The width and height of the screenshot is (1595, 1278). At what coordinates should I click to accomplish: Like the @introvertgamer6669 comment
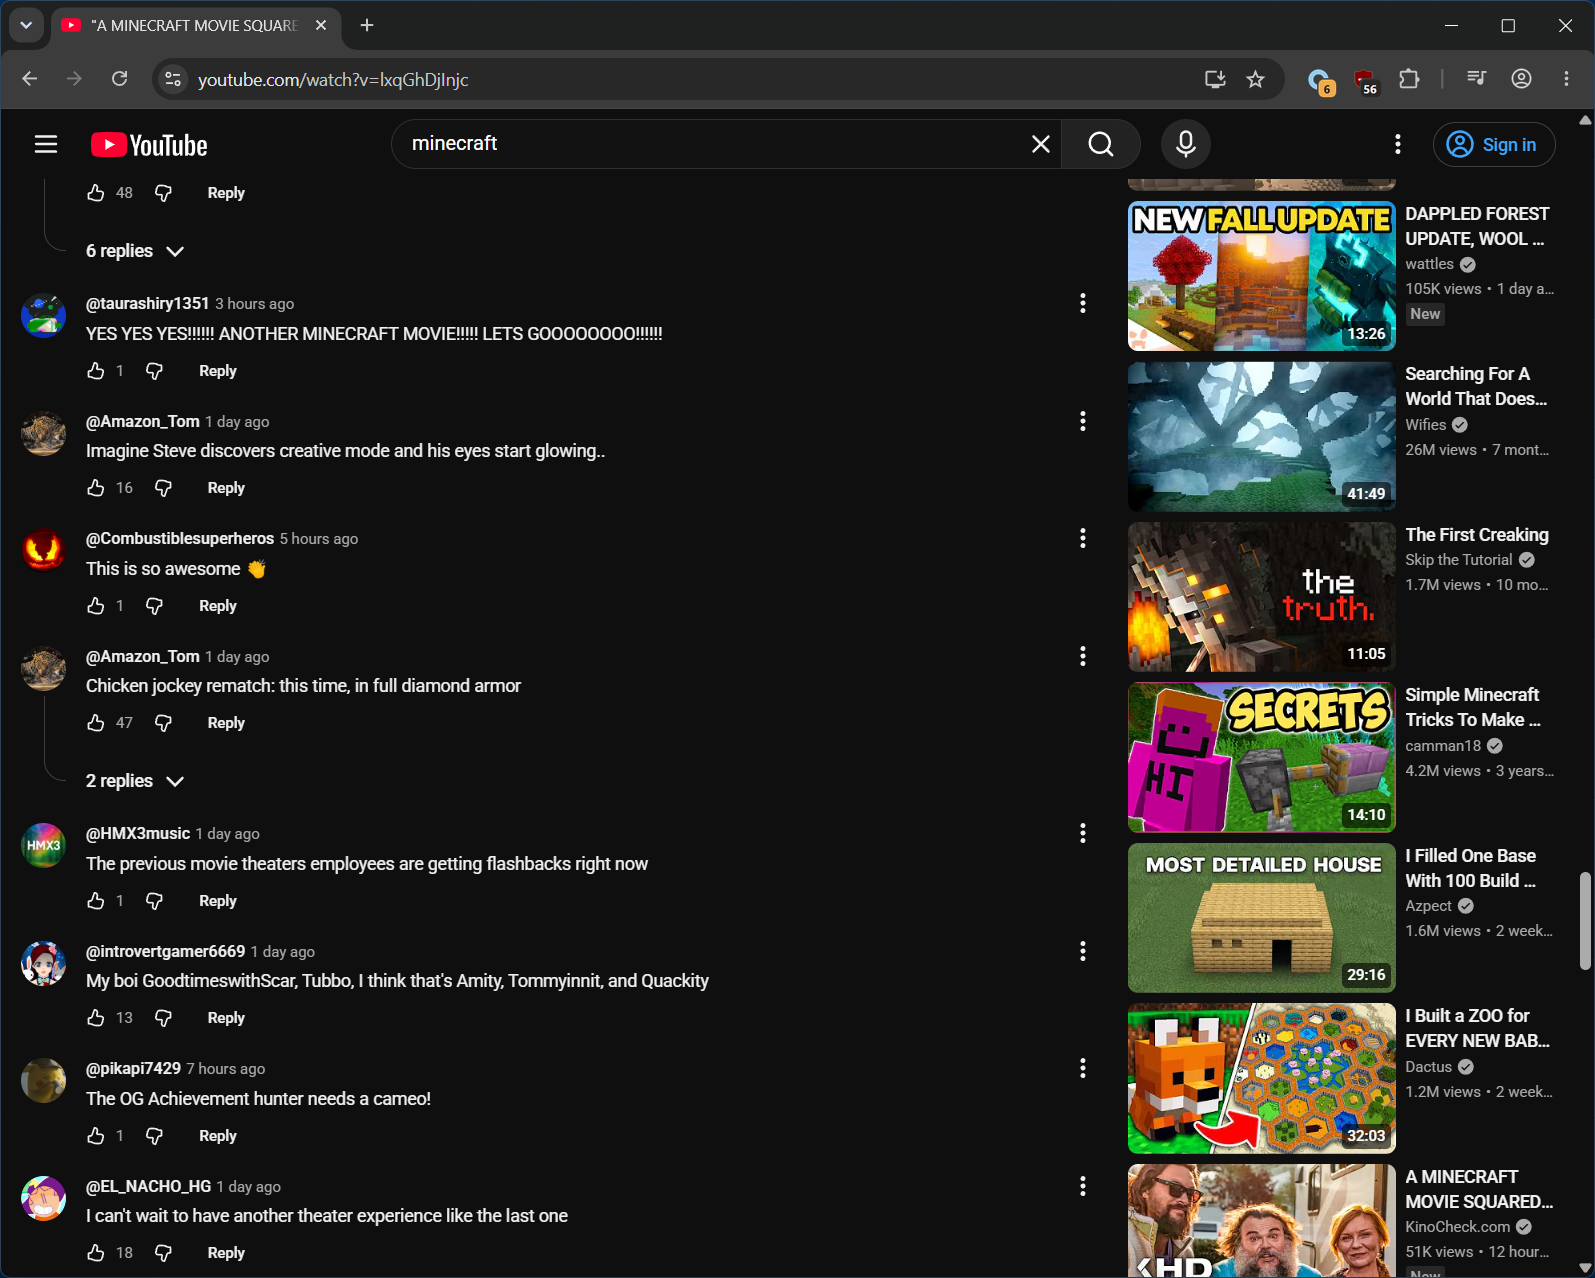pyautogui.click(x=96, y=1018)
